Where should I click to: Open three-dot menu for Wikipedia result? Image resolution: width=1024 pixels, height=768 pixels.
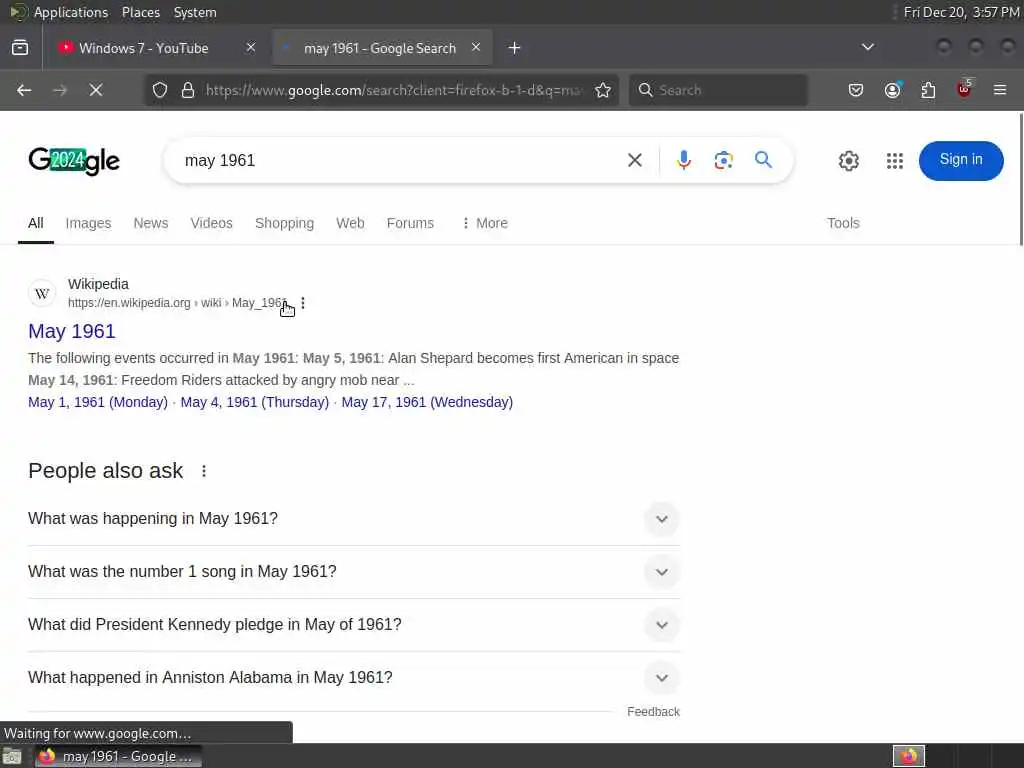(x=303, y=303)
